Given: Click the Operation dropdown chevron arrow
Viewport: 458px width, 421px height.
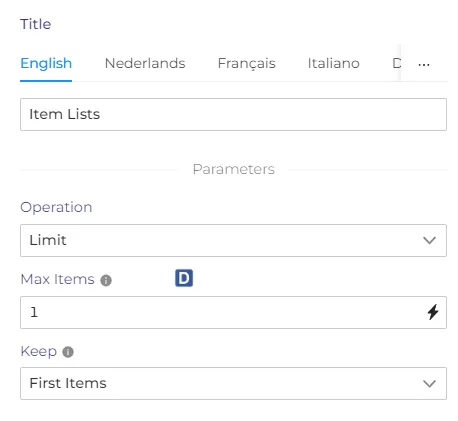Looking at the screenshot, I should pos(429,240).
